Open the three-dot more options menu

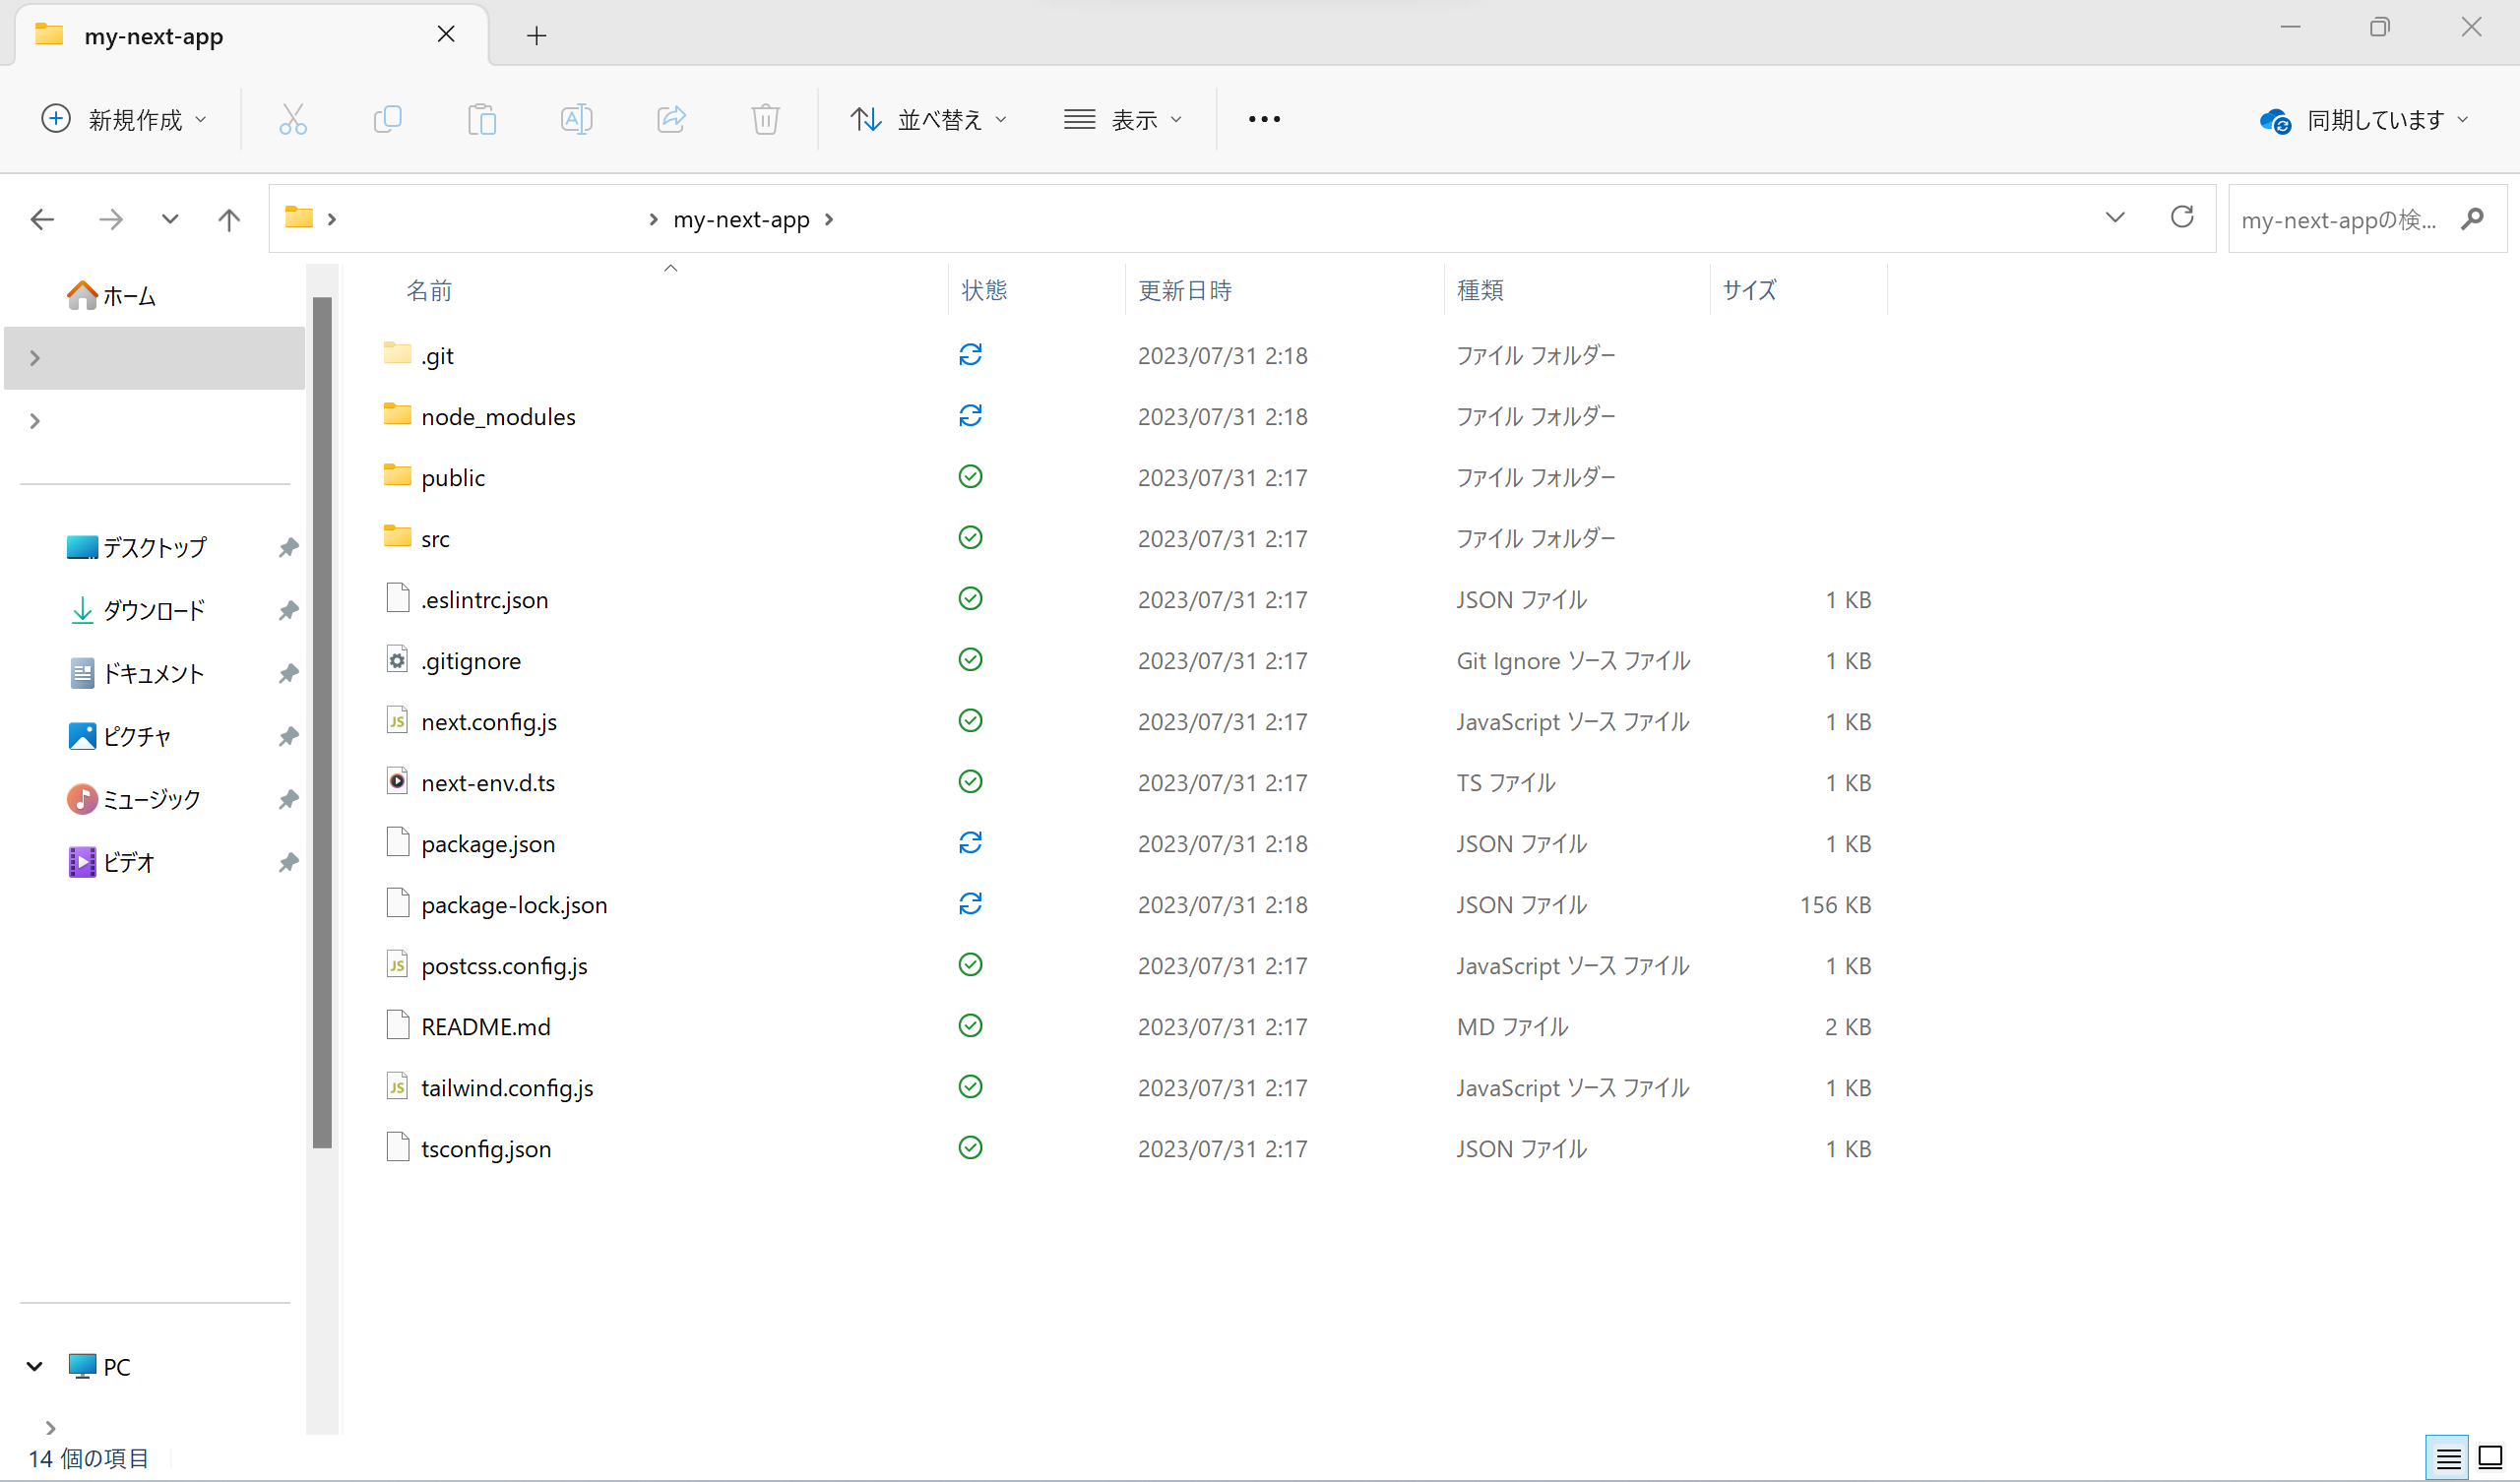pos(1264,119)
